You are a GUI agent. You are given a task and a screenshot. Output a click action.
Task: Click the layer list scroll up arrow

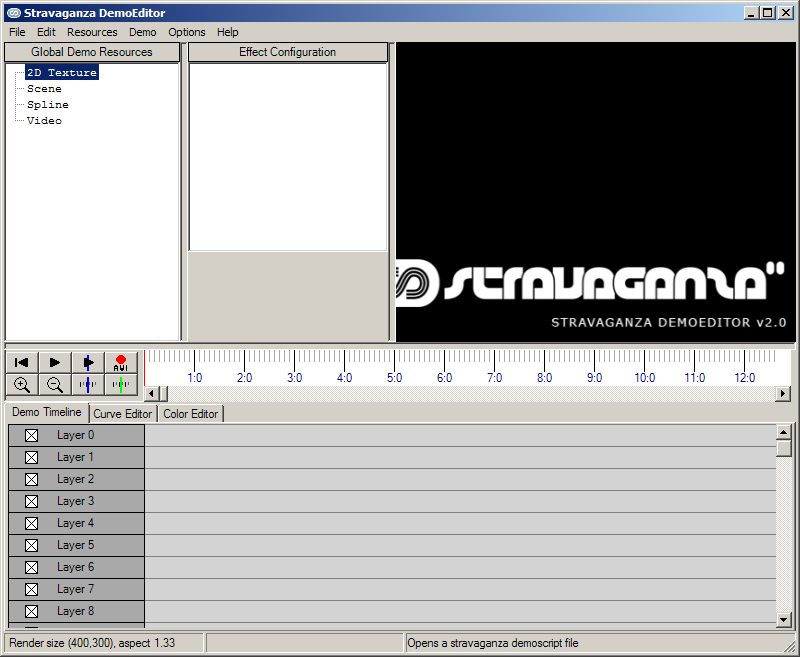click(784, 433)
